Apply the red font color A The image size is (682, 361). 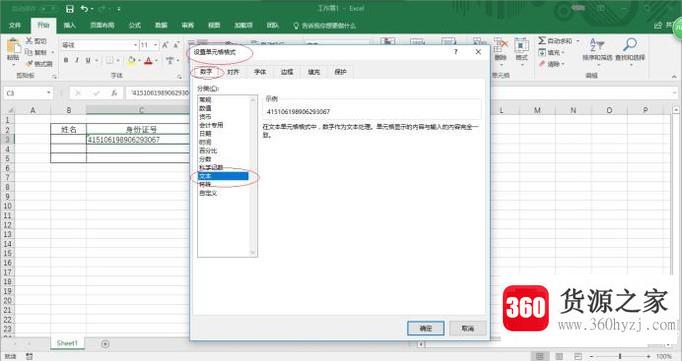pos(148,60)
